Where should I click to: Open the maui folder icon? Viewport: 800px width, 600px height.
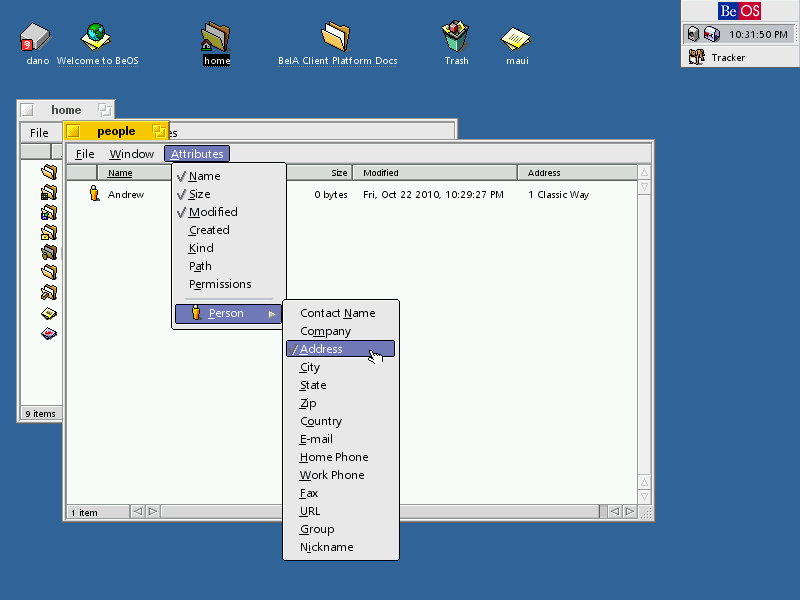516,35
